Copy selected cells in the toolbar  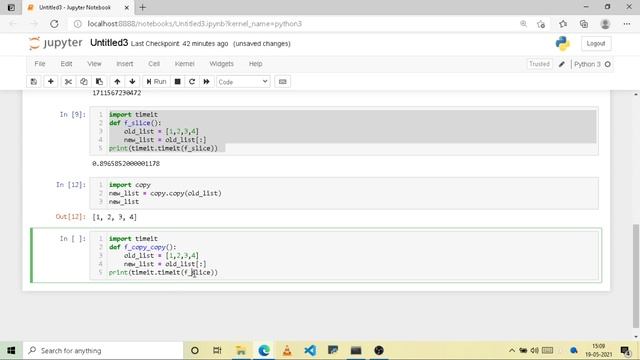[x=84, y=82]
